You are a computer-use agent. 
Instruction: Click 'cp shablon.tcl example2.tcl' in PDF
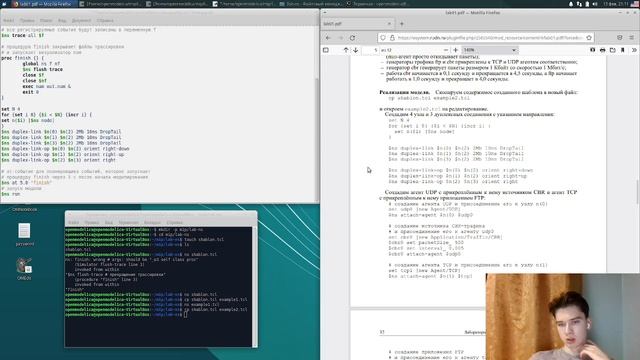click(429, 98)
